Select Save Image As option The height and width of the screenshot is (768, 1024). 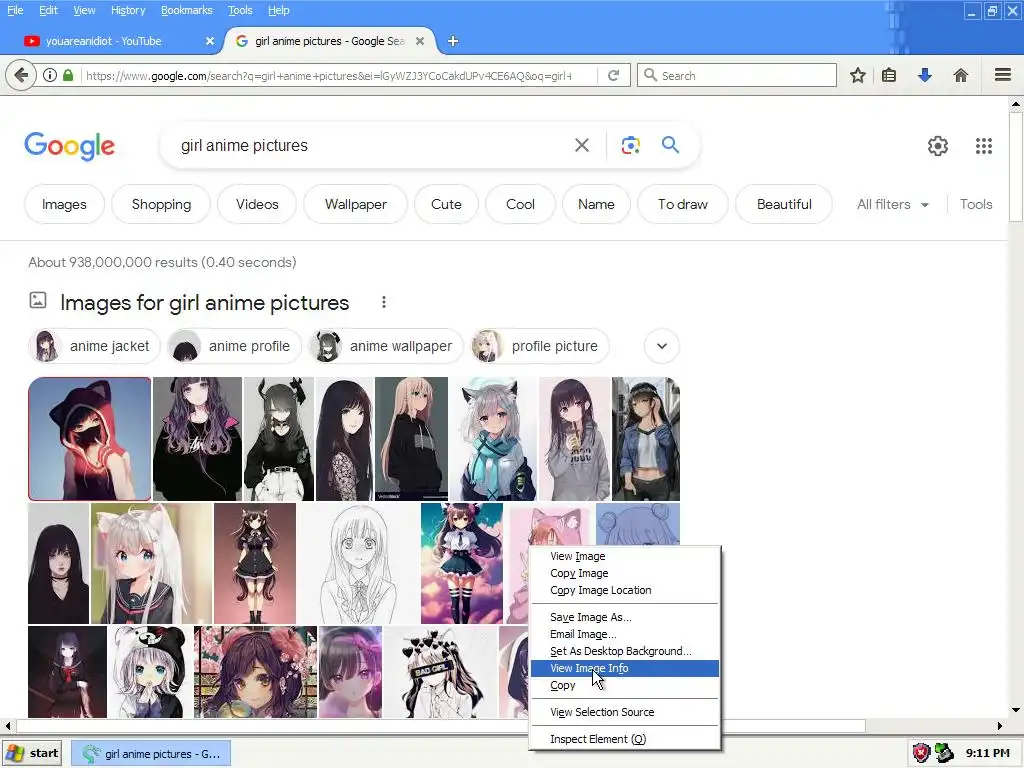point(624,617)
